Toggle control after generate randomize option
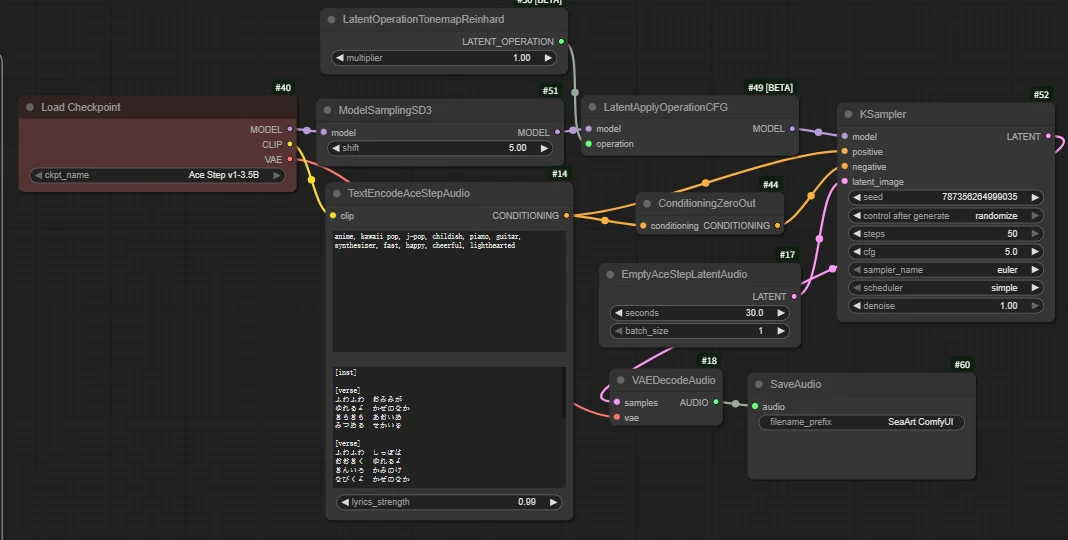Image resolution: width=1068 pixels, height=540 pixels. click(945, 216)
